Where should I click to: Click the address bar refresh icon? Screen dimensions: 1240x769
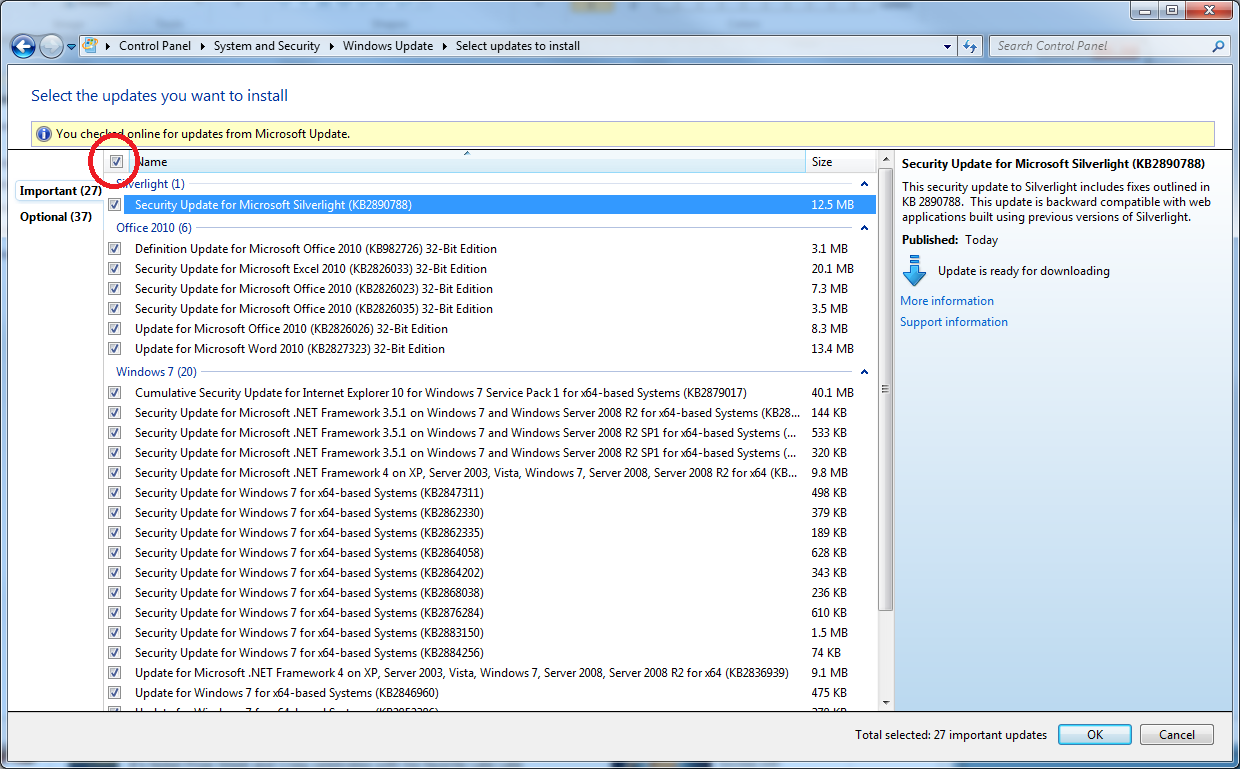pos(969,46)
